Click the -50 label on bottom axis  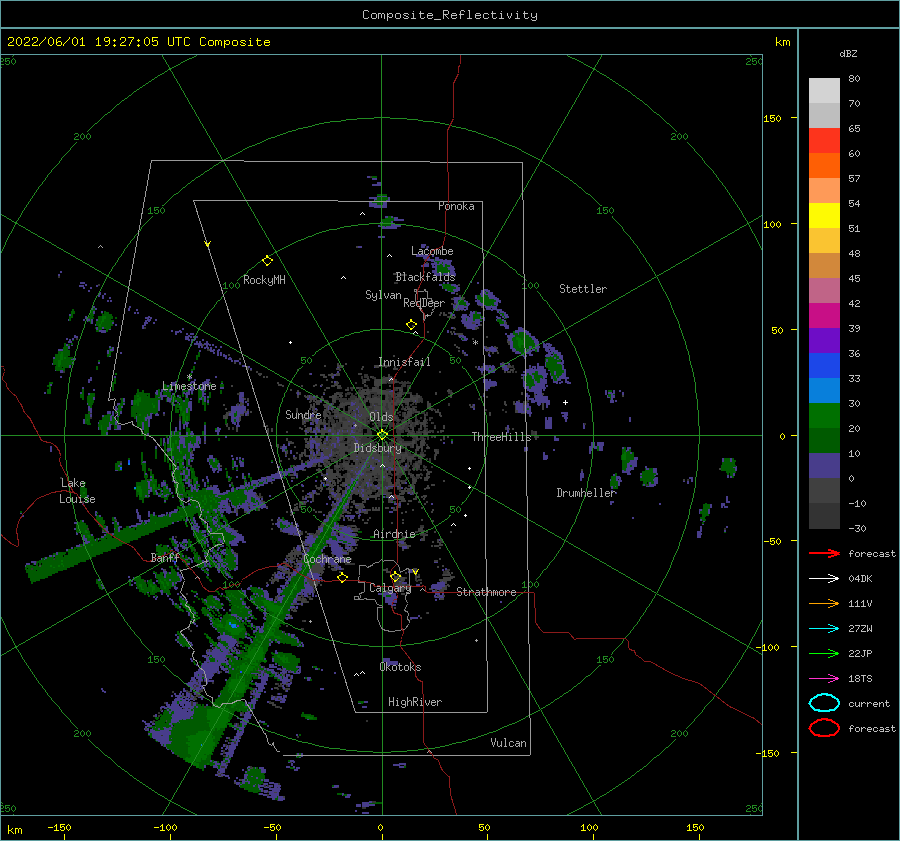point(272,827)
